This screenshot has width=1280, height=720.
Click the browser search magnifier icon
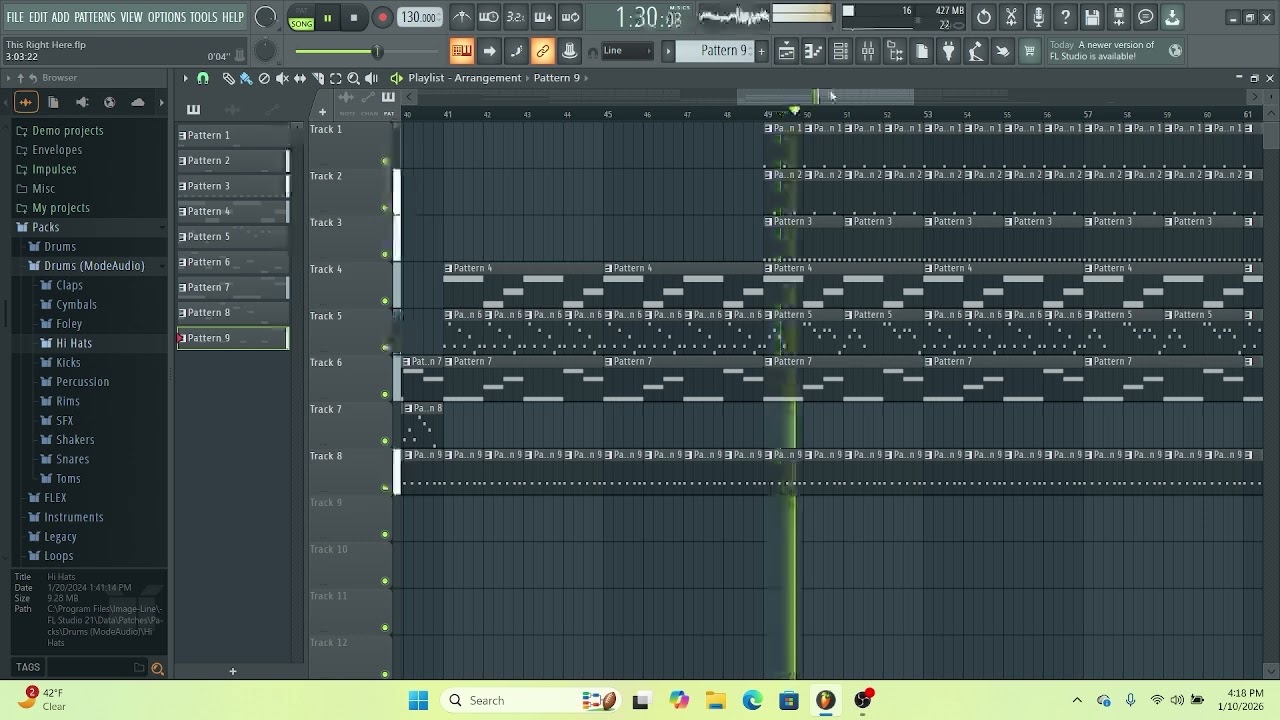157,668
